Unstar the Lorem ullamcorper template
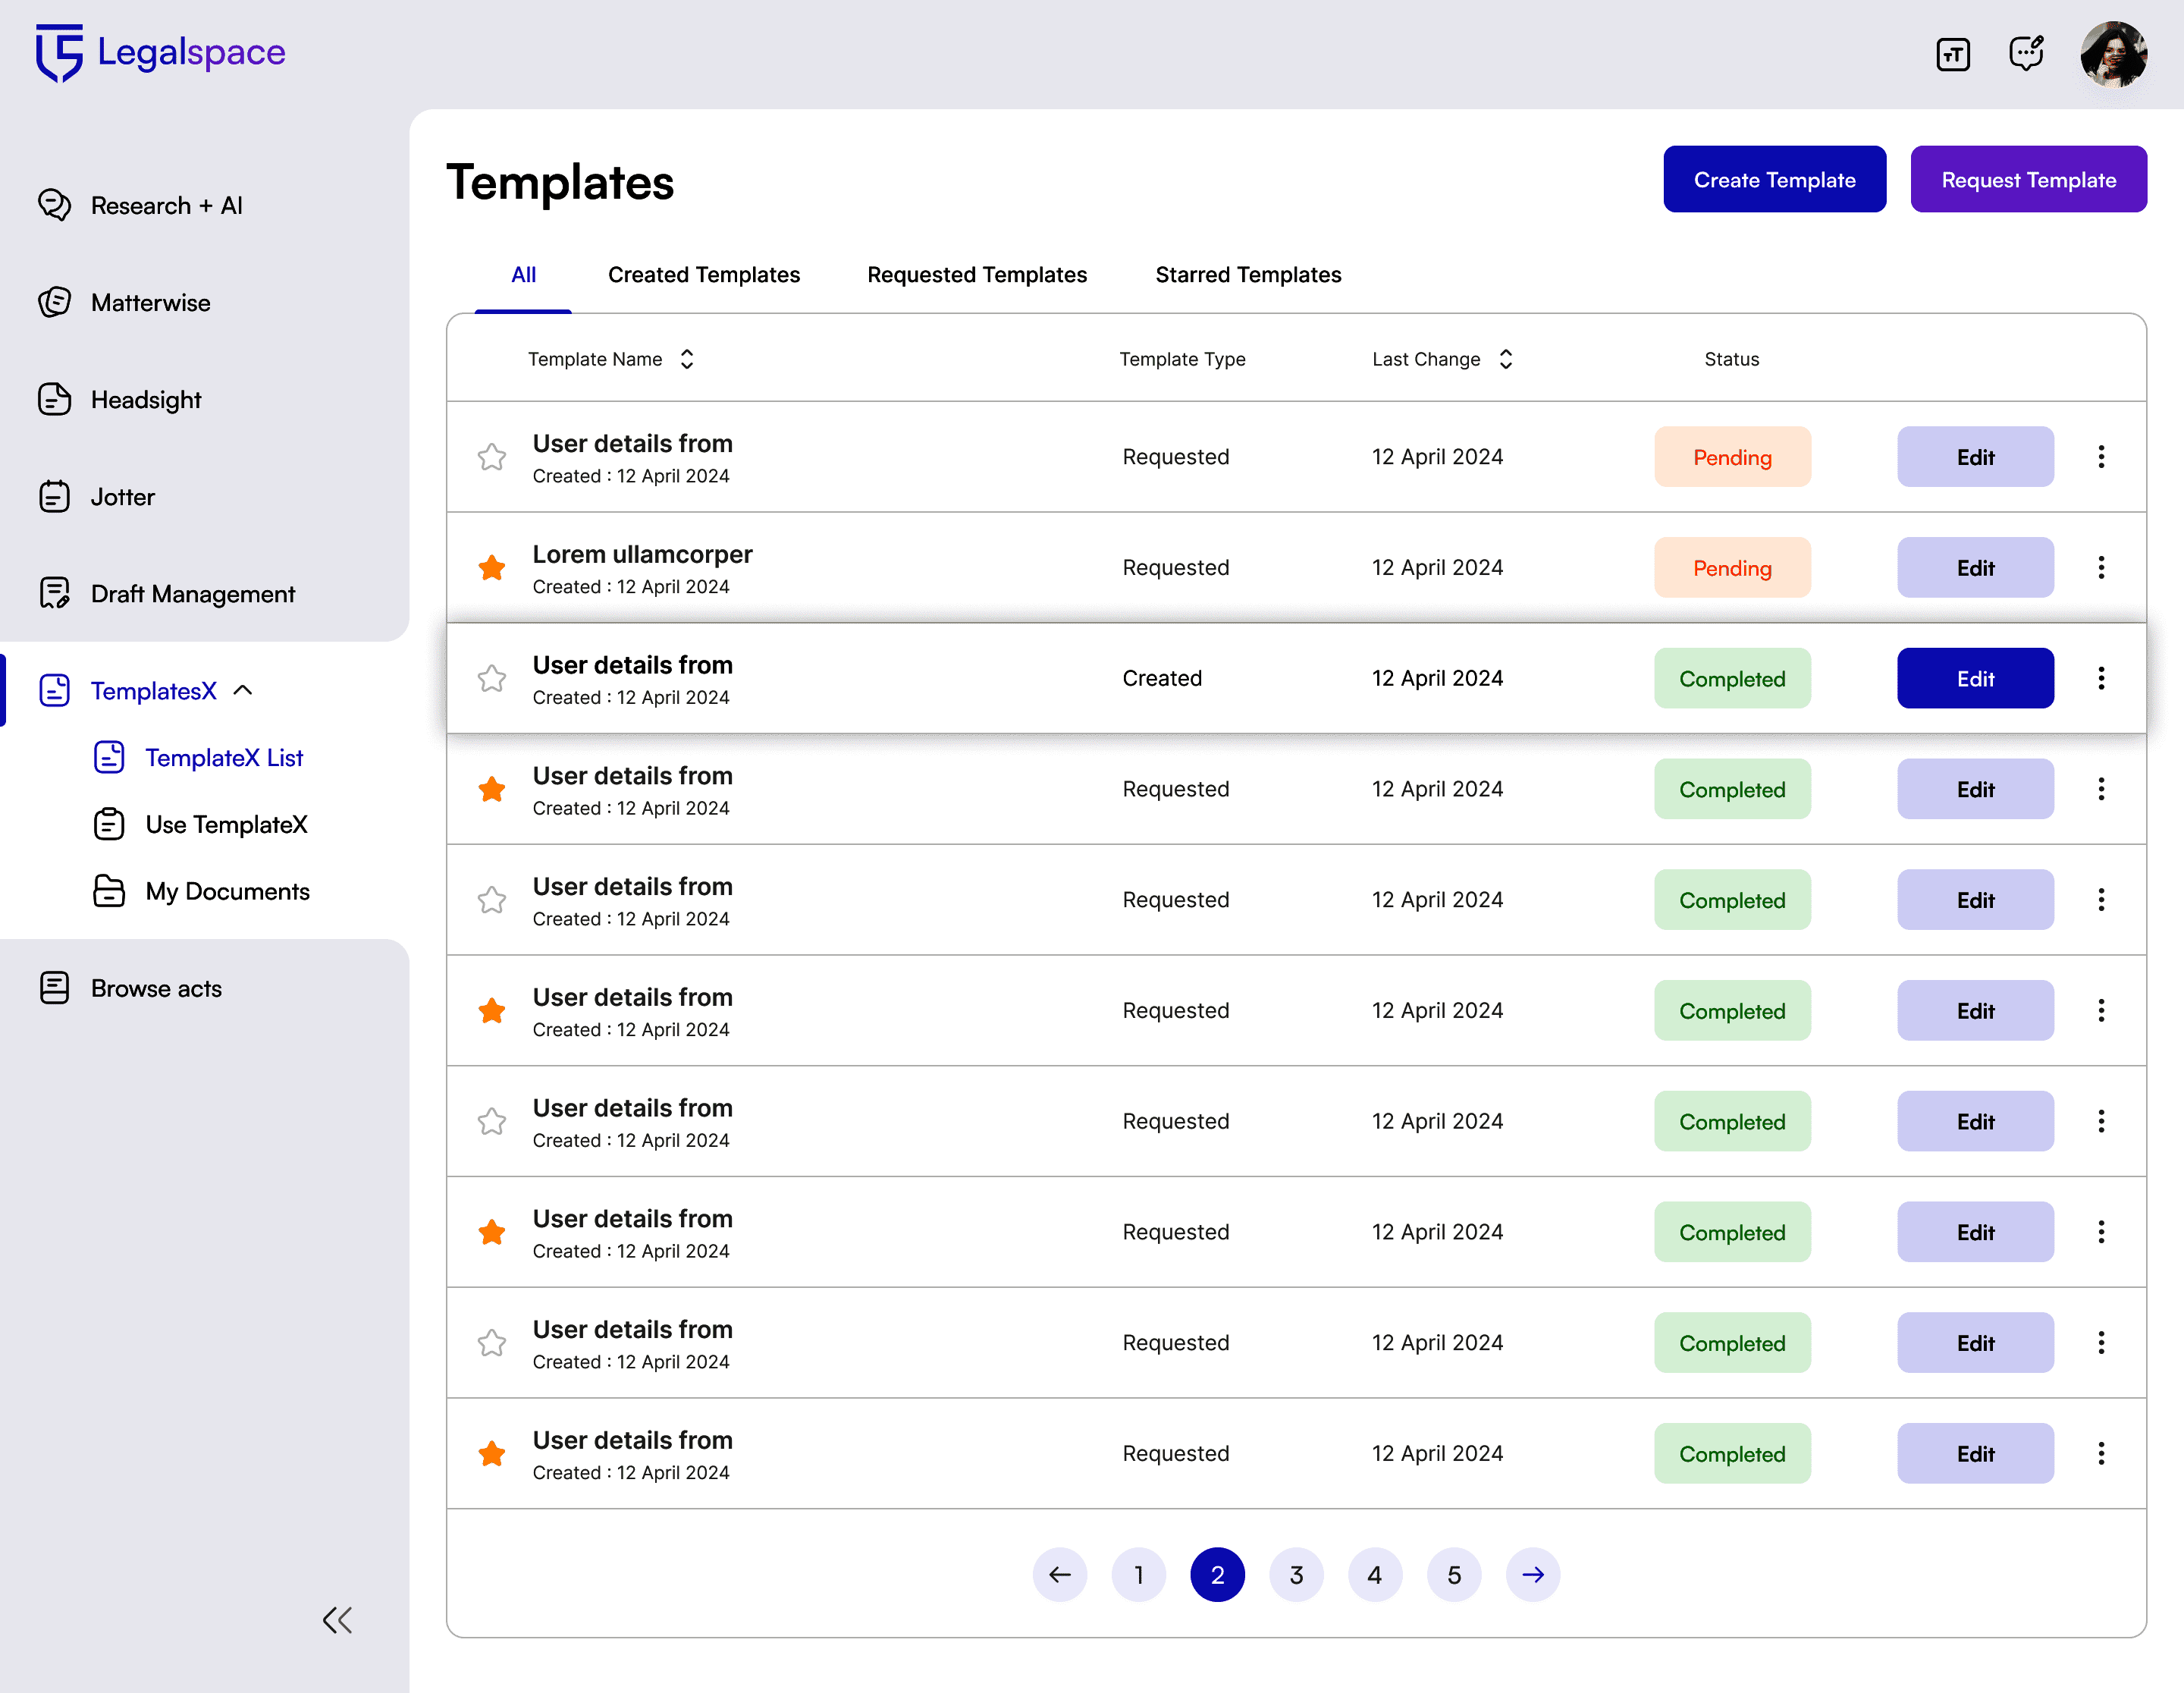The height and width of the screenshot is (1693, 2184). 491,568
